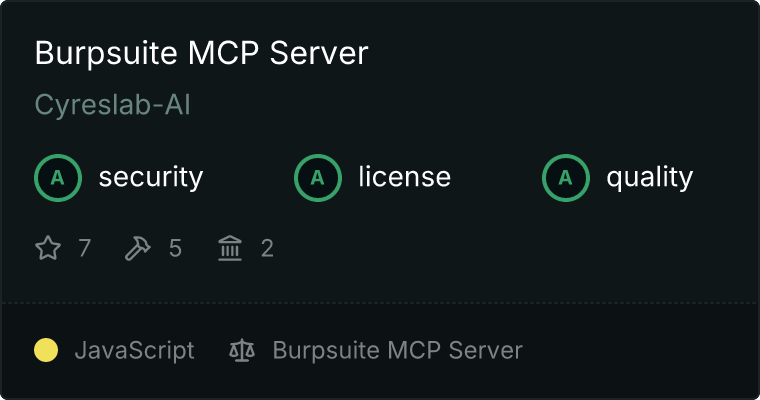Screen dimensions: 760x400
Task: Click the star count 7
Action: (84, 248)
